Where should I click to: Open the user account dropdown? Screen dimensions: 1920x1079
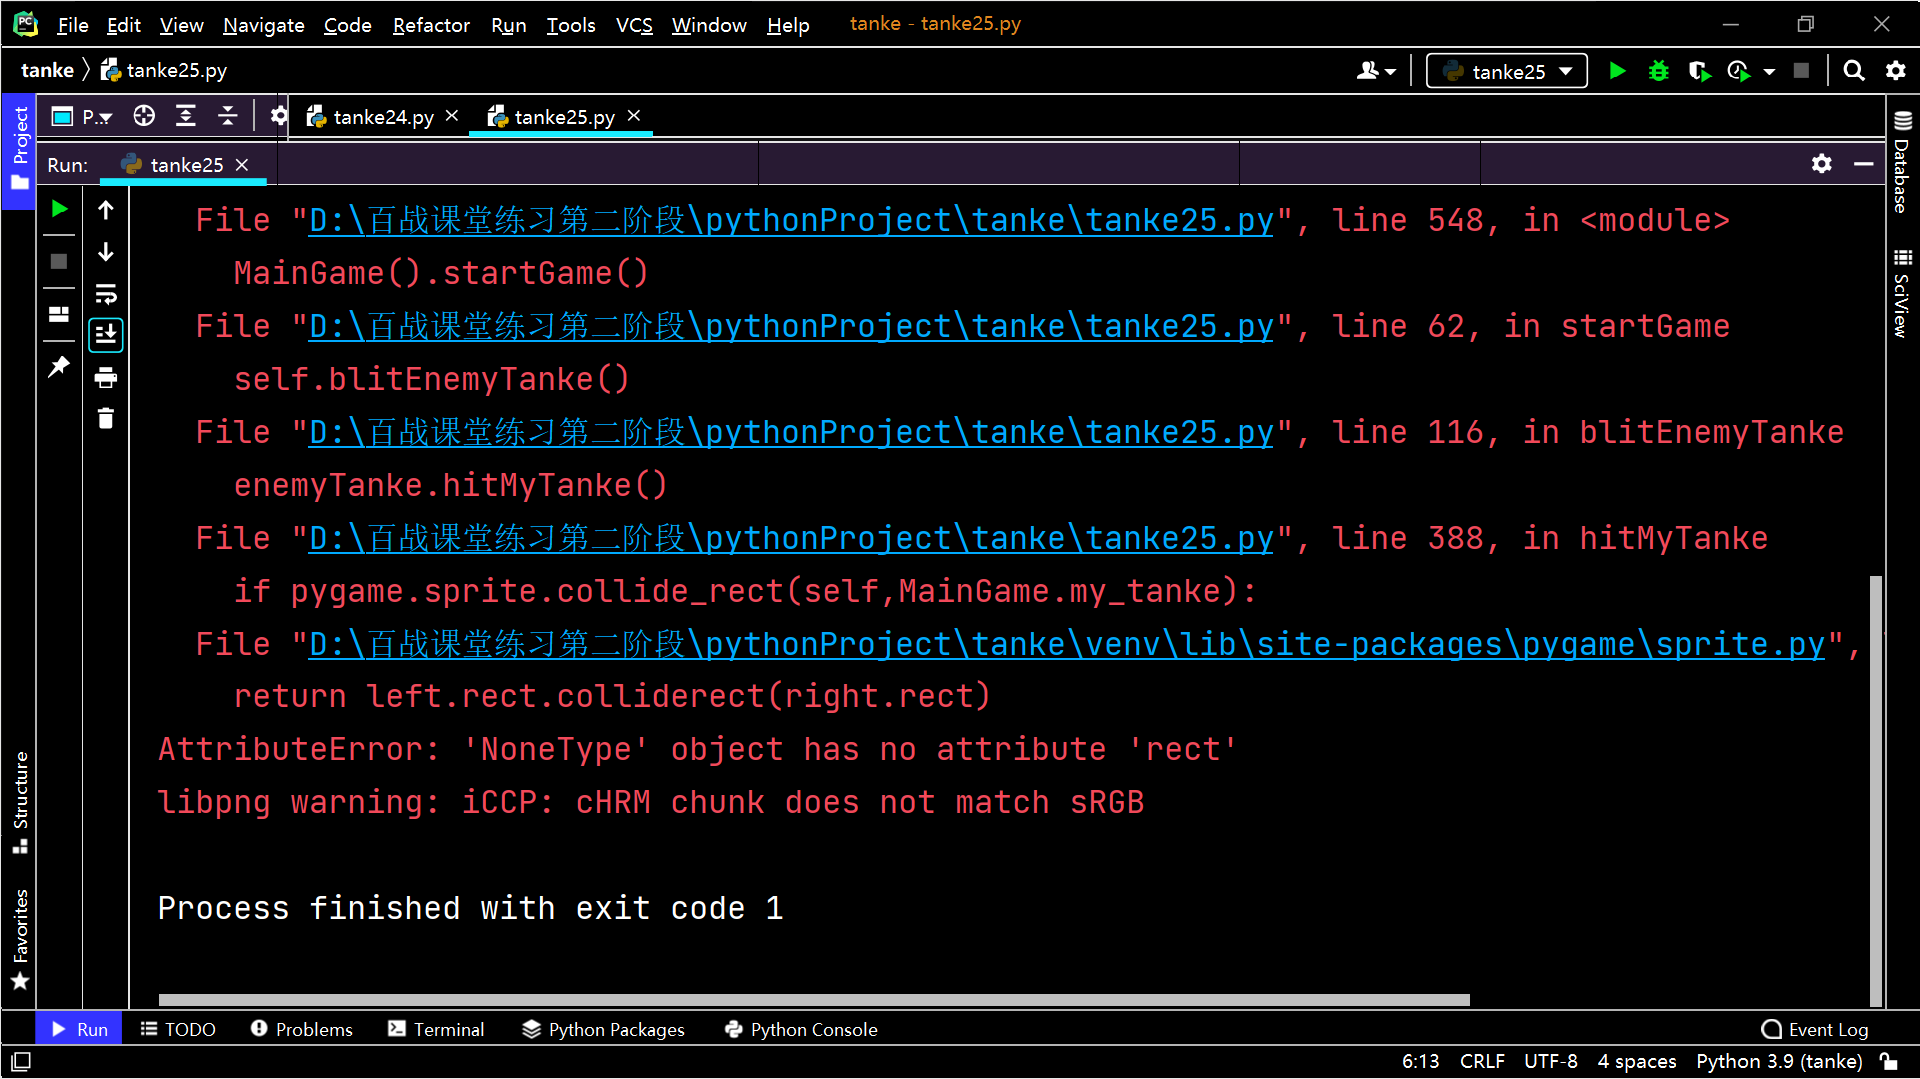pyautogui.click(x=1376, y=71)
